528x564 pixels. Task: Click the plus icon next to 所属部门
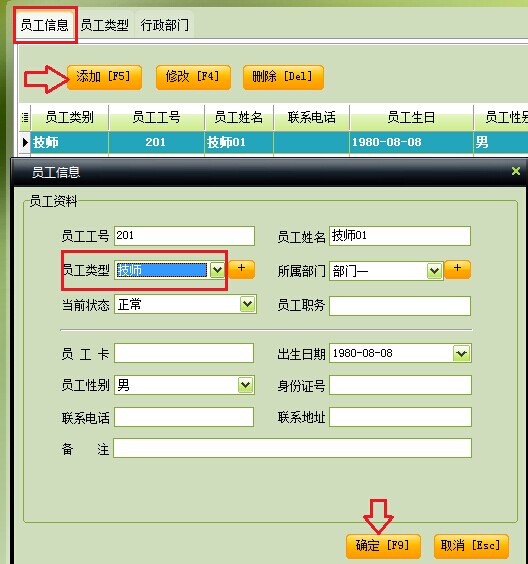[457, 269]
